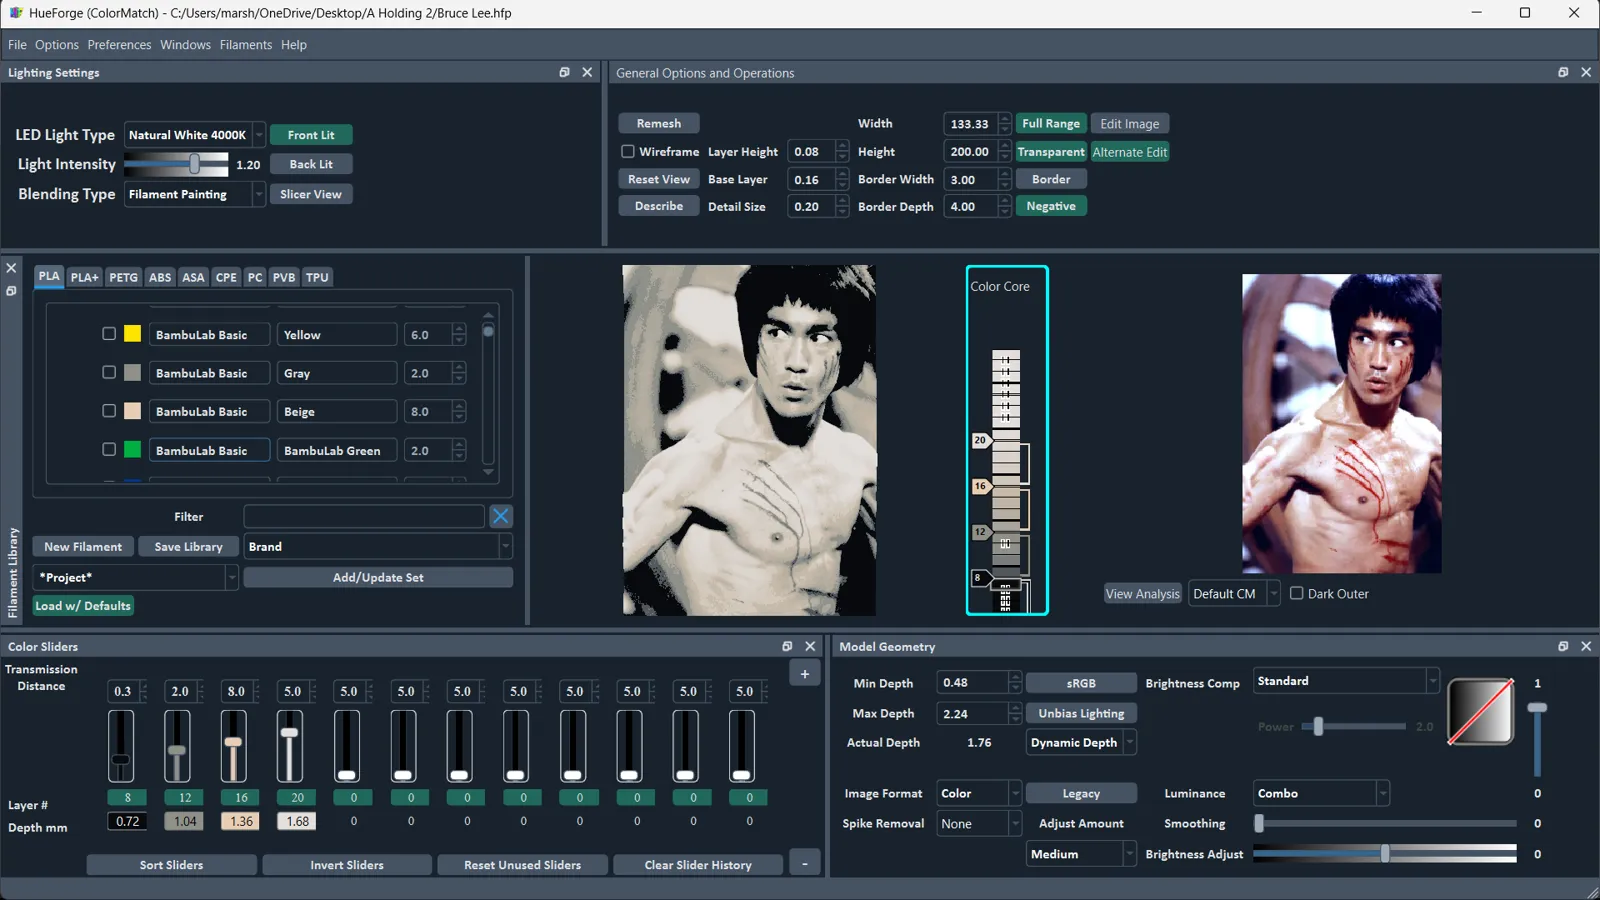Viewport: 1600px width, 900px height.
Task: Click the Light Intensity slider
Action: pos(176,164)
